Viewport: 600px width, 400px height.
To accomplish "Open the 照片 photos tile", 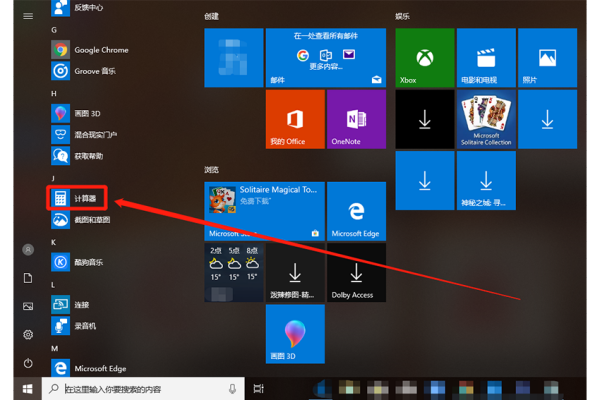I will [x=547, y=58].
